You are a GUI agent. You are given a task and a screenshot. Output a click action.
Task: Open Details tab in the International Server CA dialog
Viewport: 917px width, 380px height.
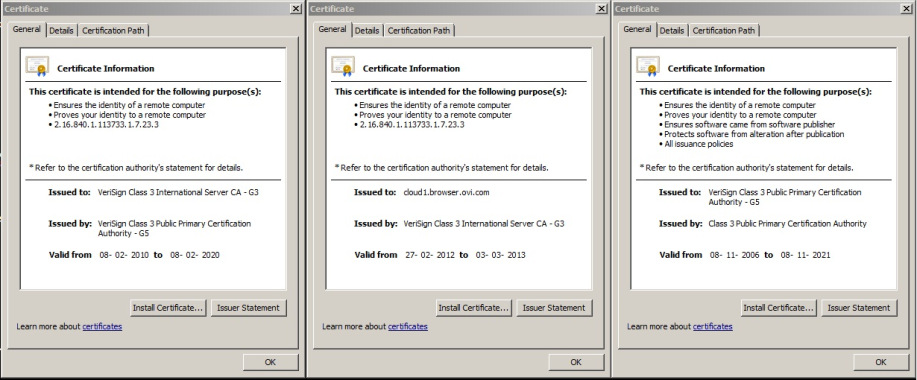(x=61, y=30)
